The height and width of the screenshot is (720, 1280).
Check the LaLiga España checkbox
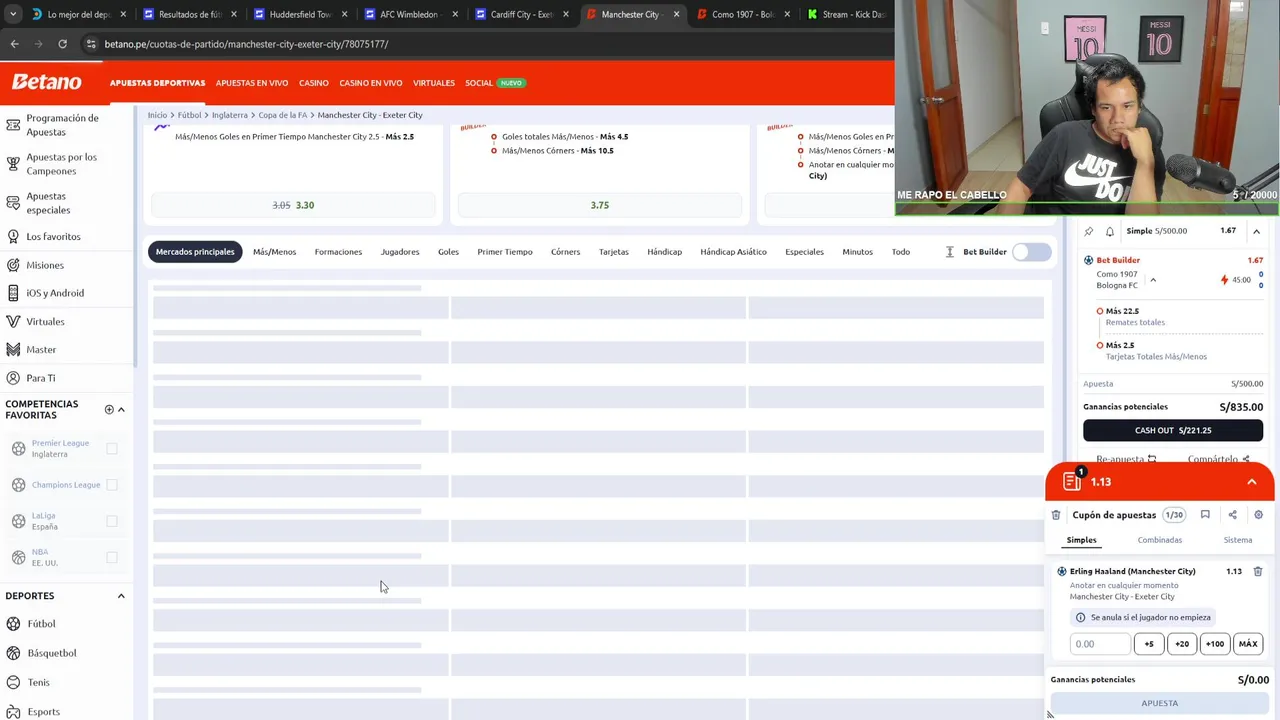pyautogui.click(x=112, y=521)
